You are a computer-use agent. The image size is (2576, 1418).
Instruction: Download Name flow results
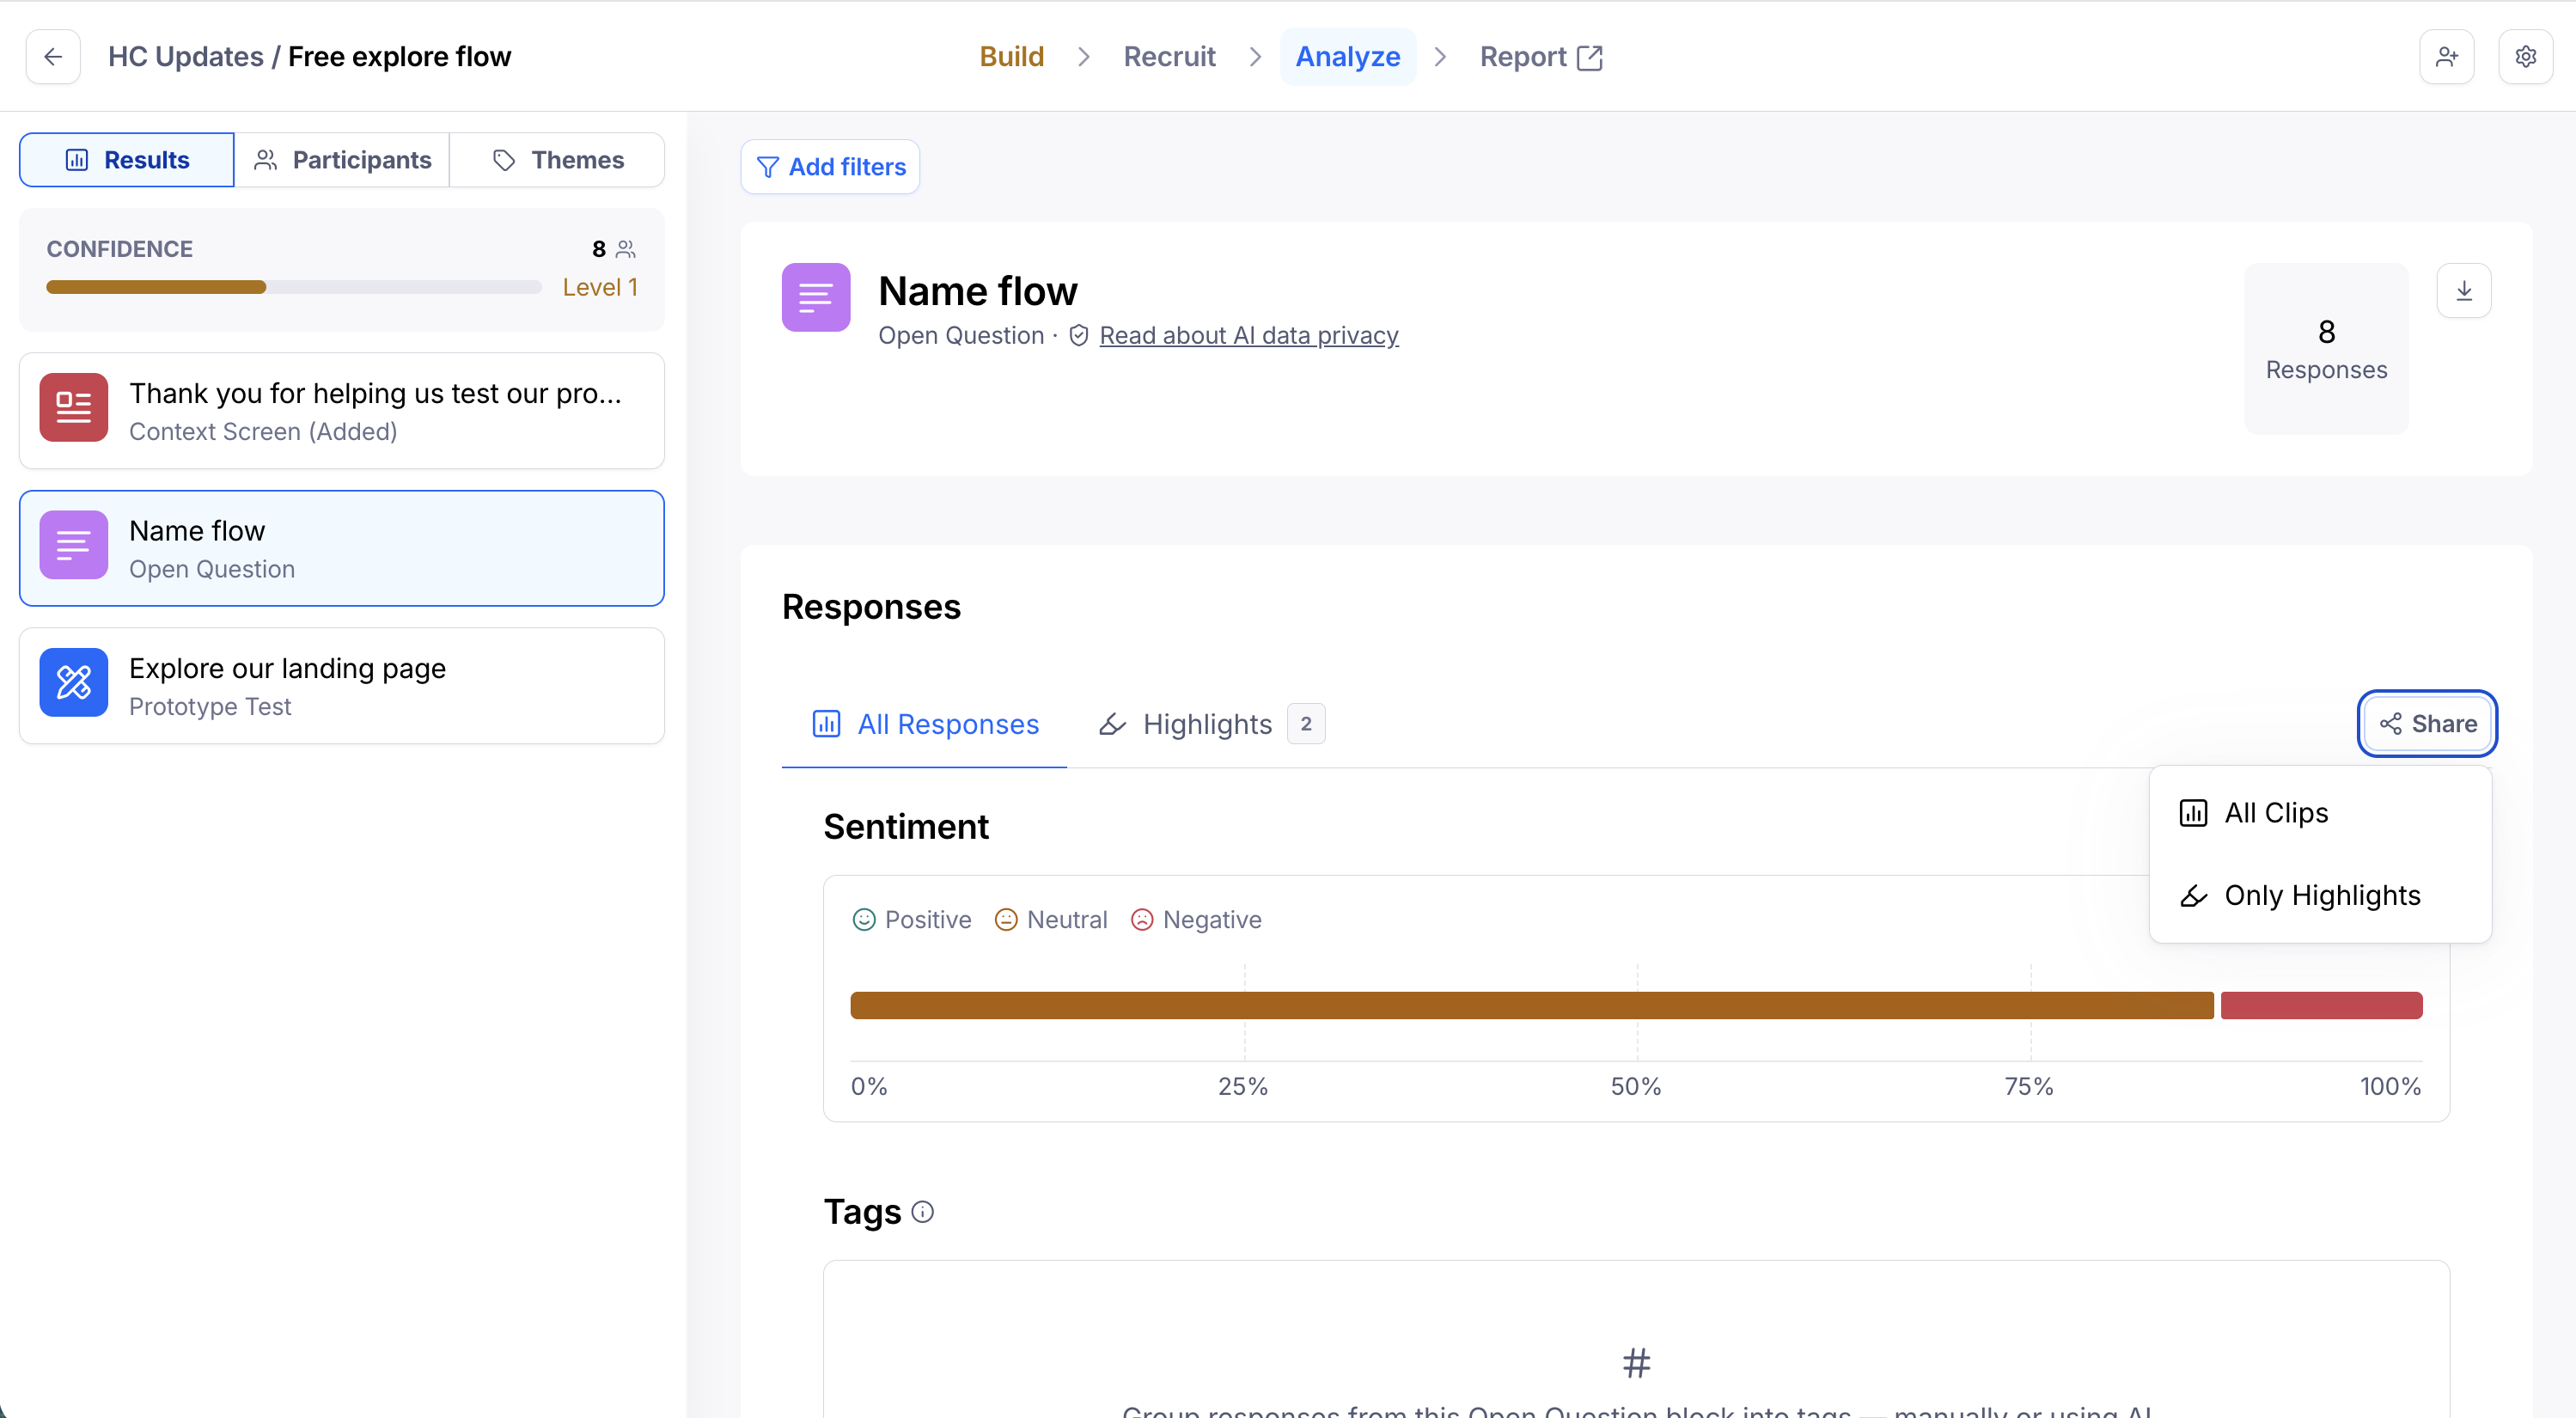coord(2464,291)
